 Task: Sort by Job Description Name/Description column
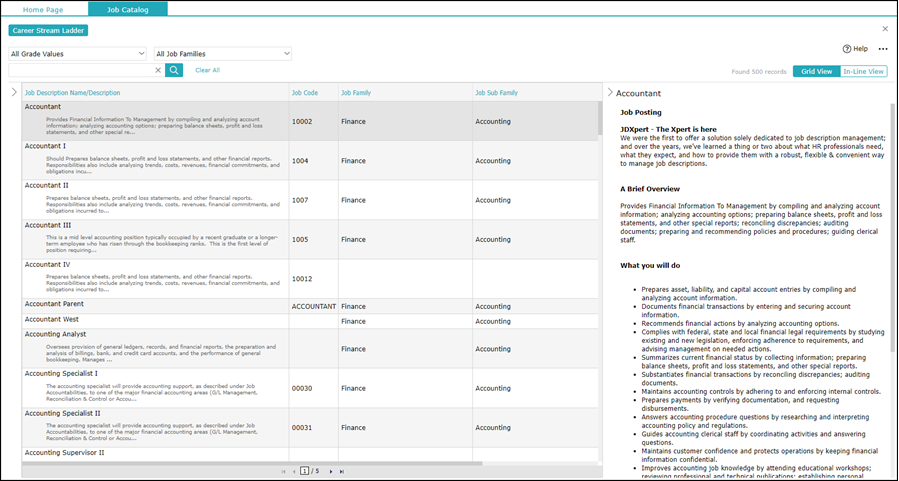pos(72,92)
